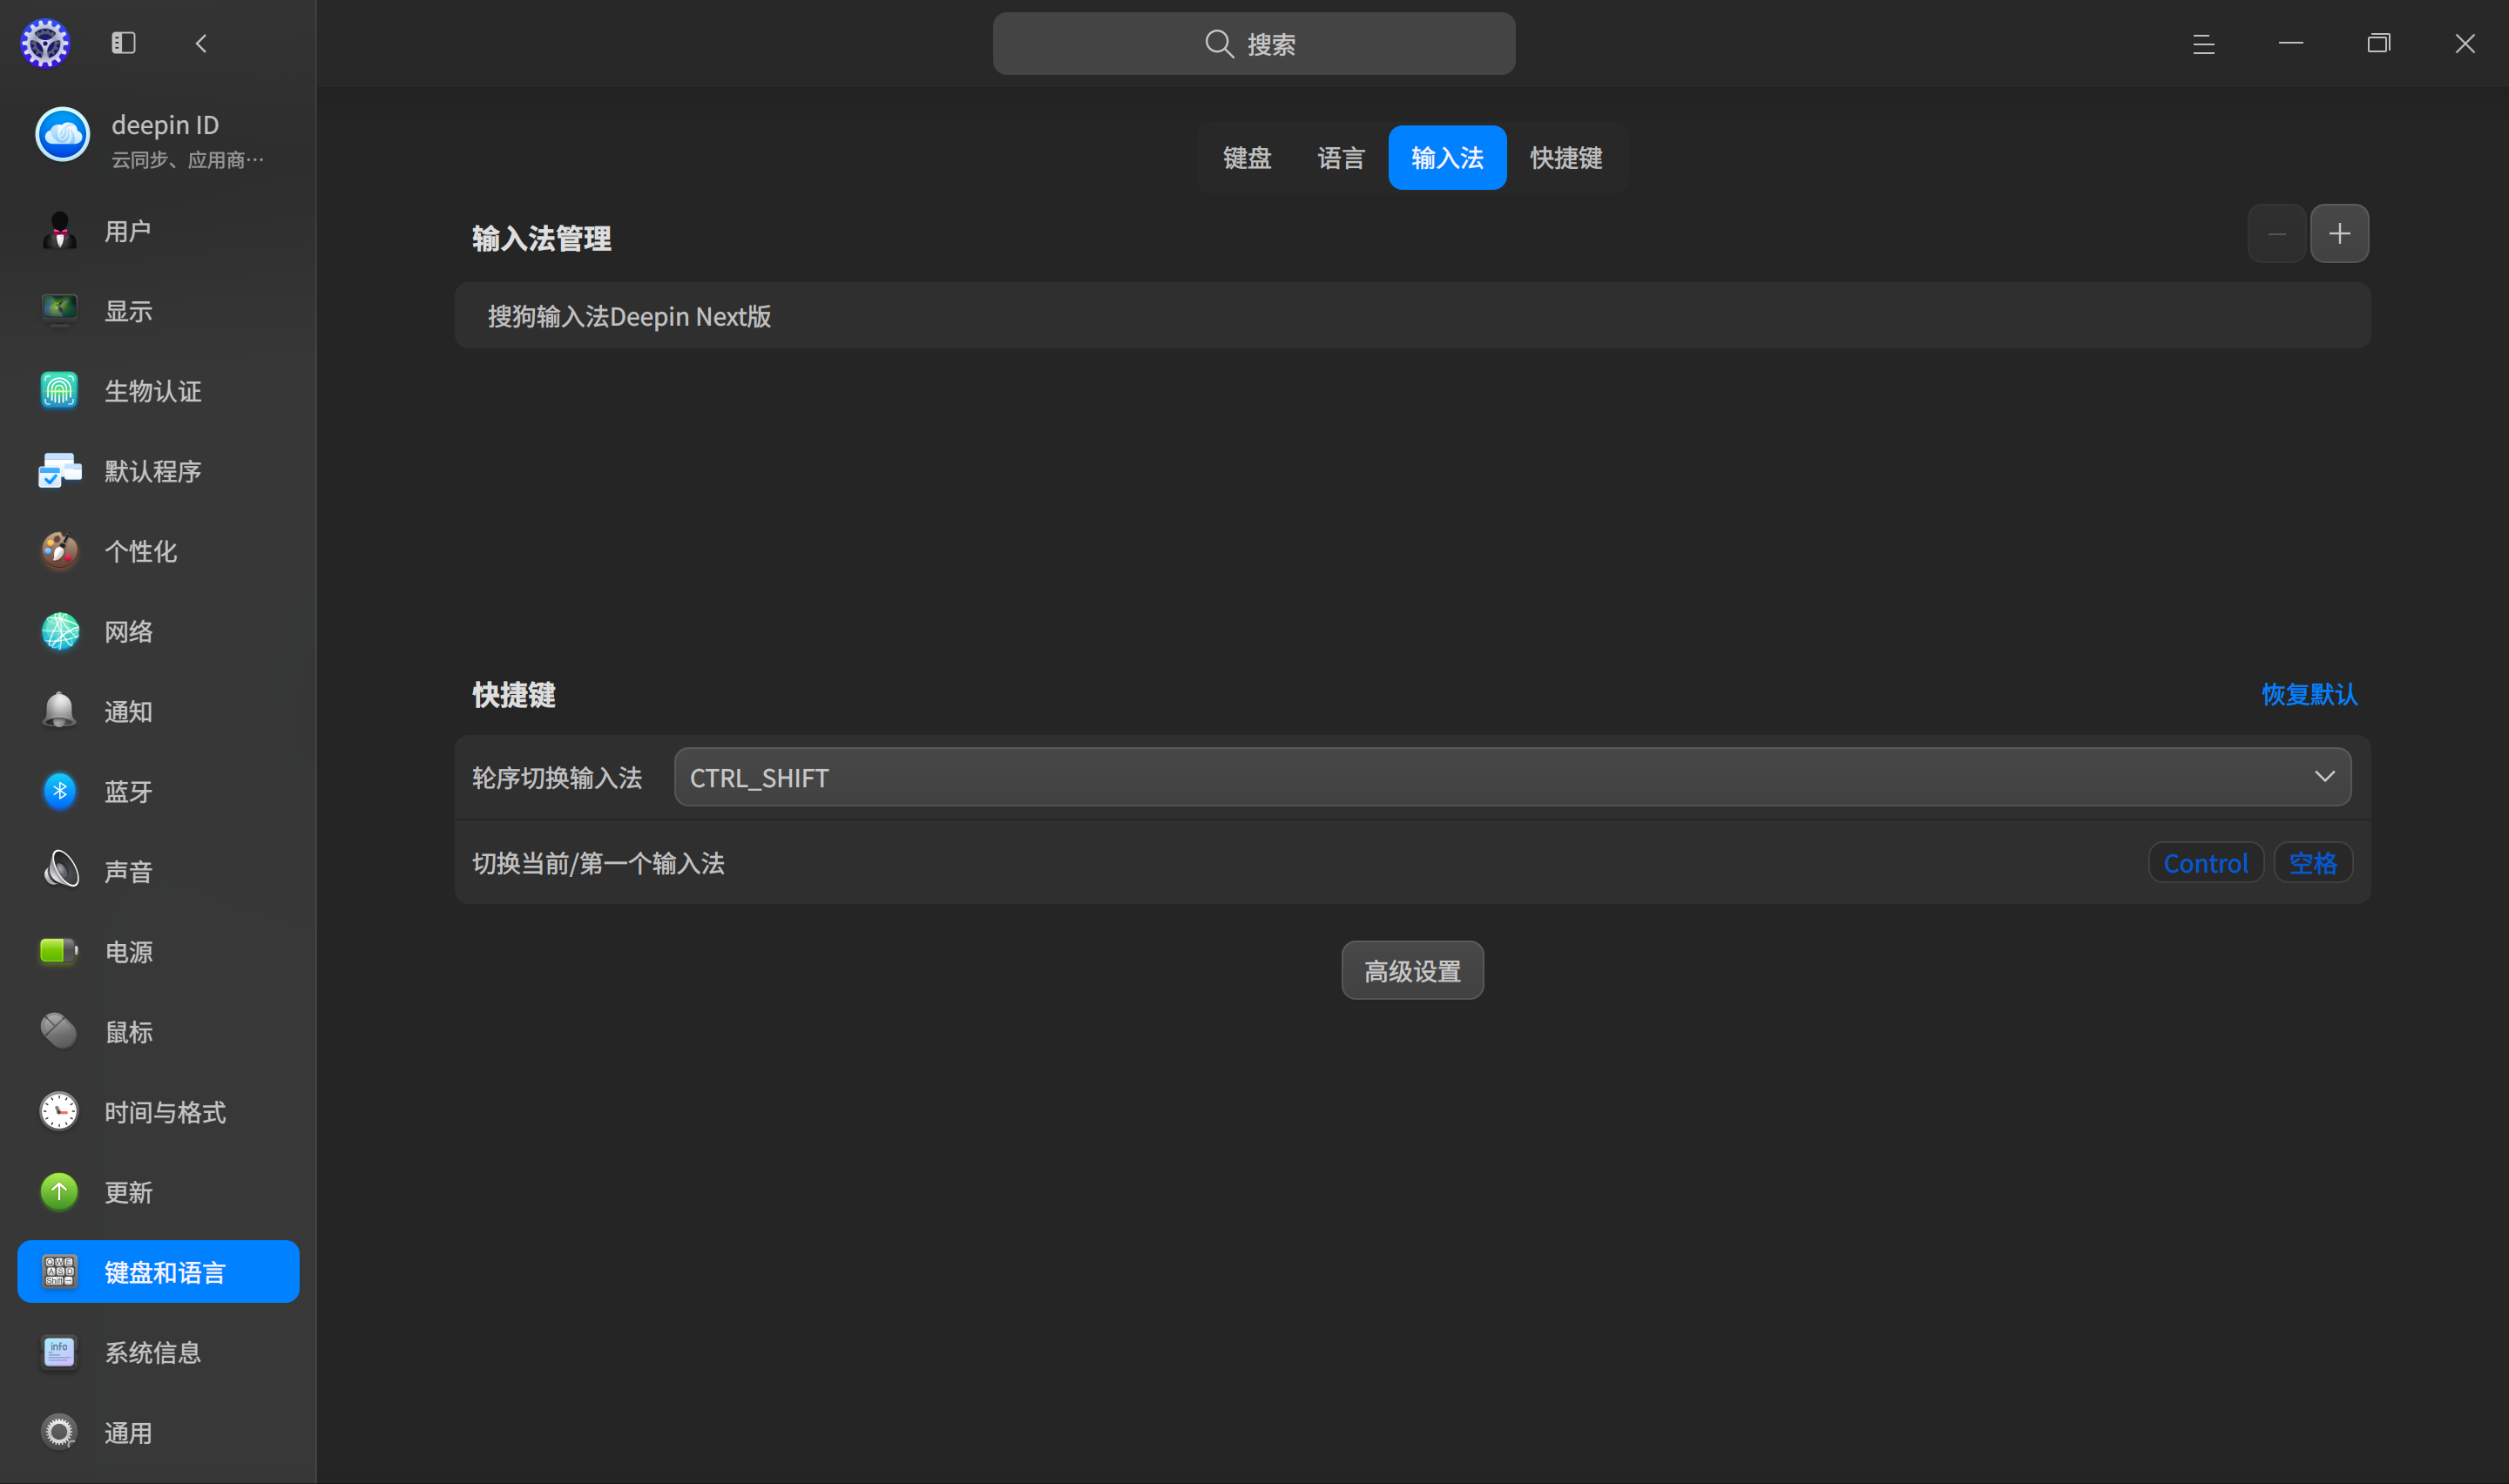The height and width of the screenshot is (1484, 2509).
Task: Click the Control shortcut key chip
Action: coord(2205,863)
